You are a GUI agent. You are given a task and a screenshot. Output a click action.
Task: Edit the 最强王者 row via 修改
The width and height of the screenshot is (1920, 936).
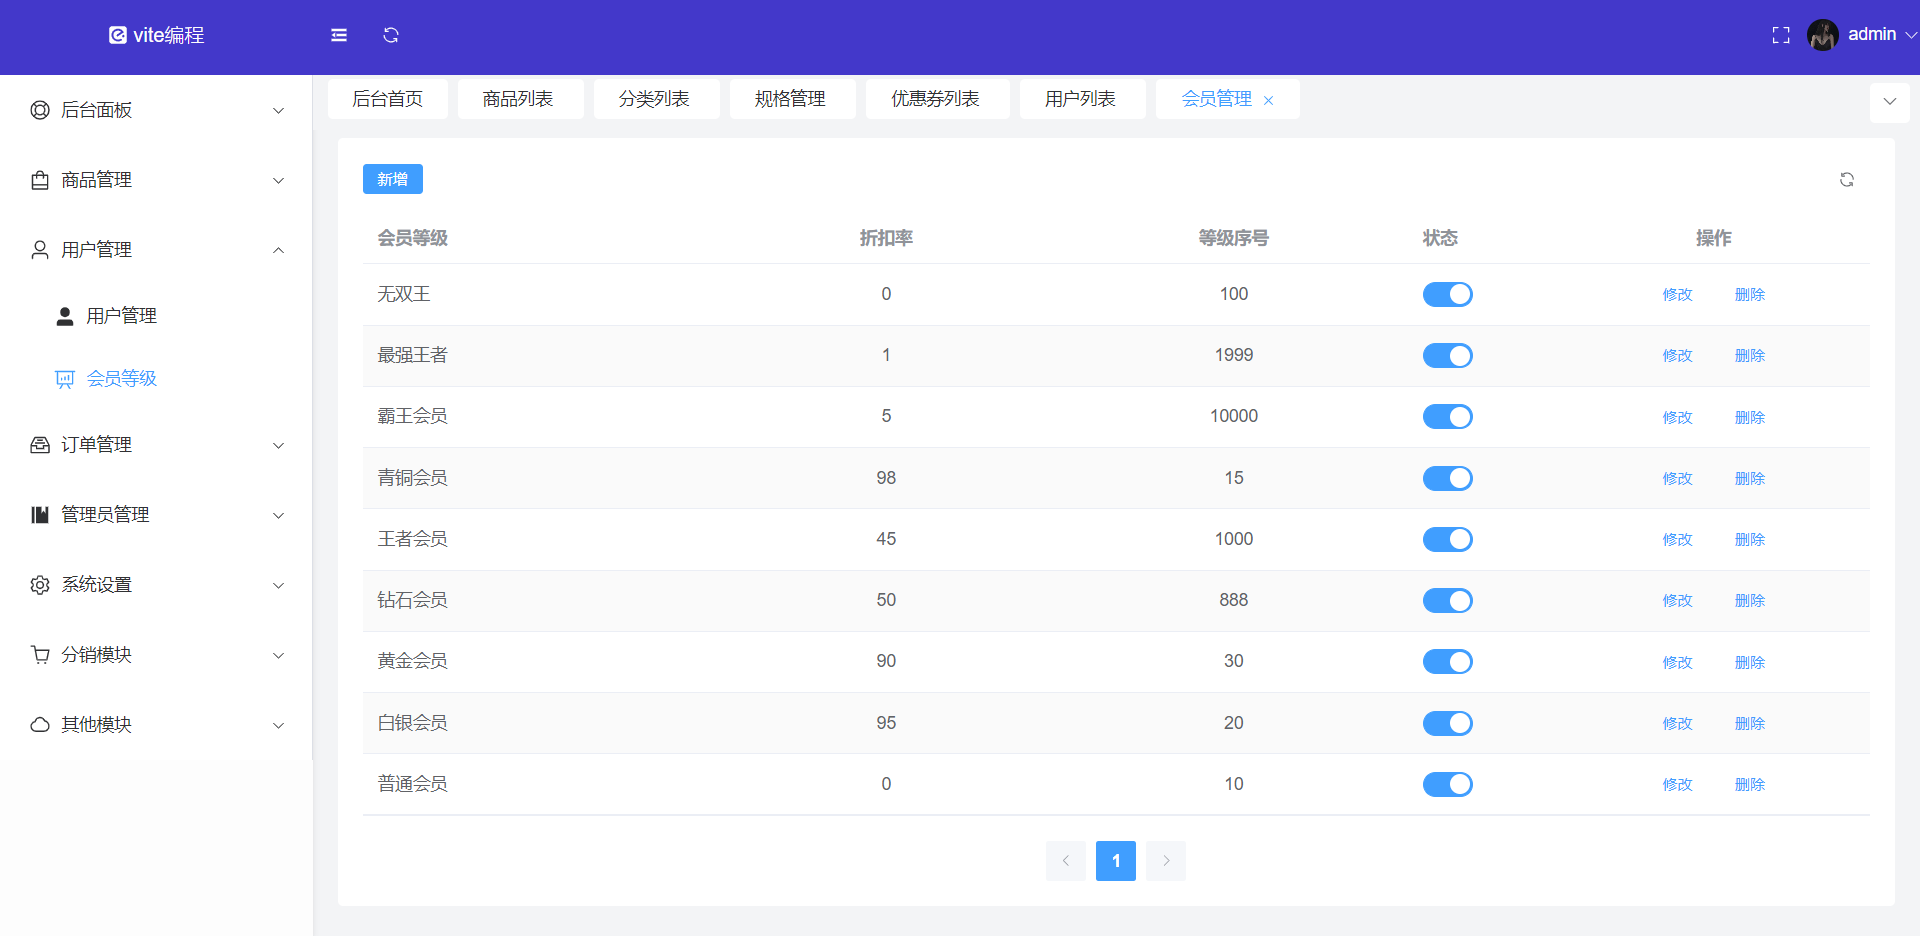[1678, 356]
